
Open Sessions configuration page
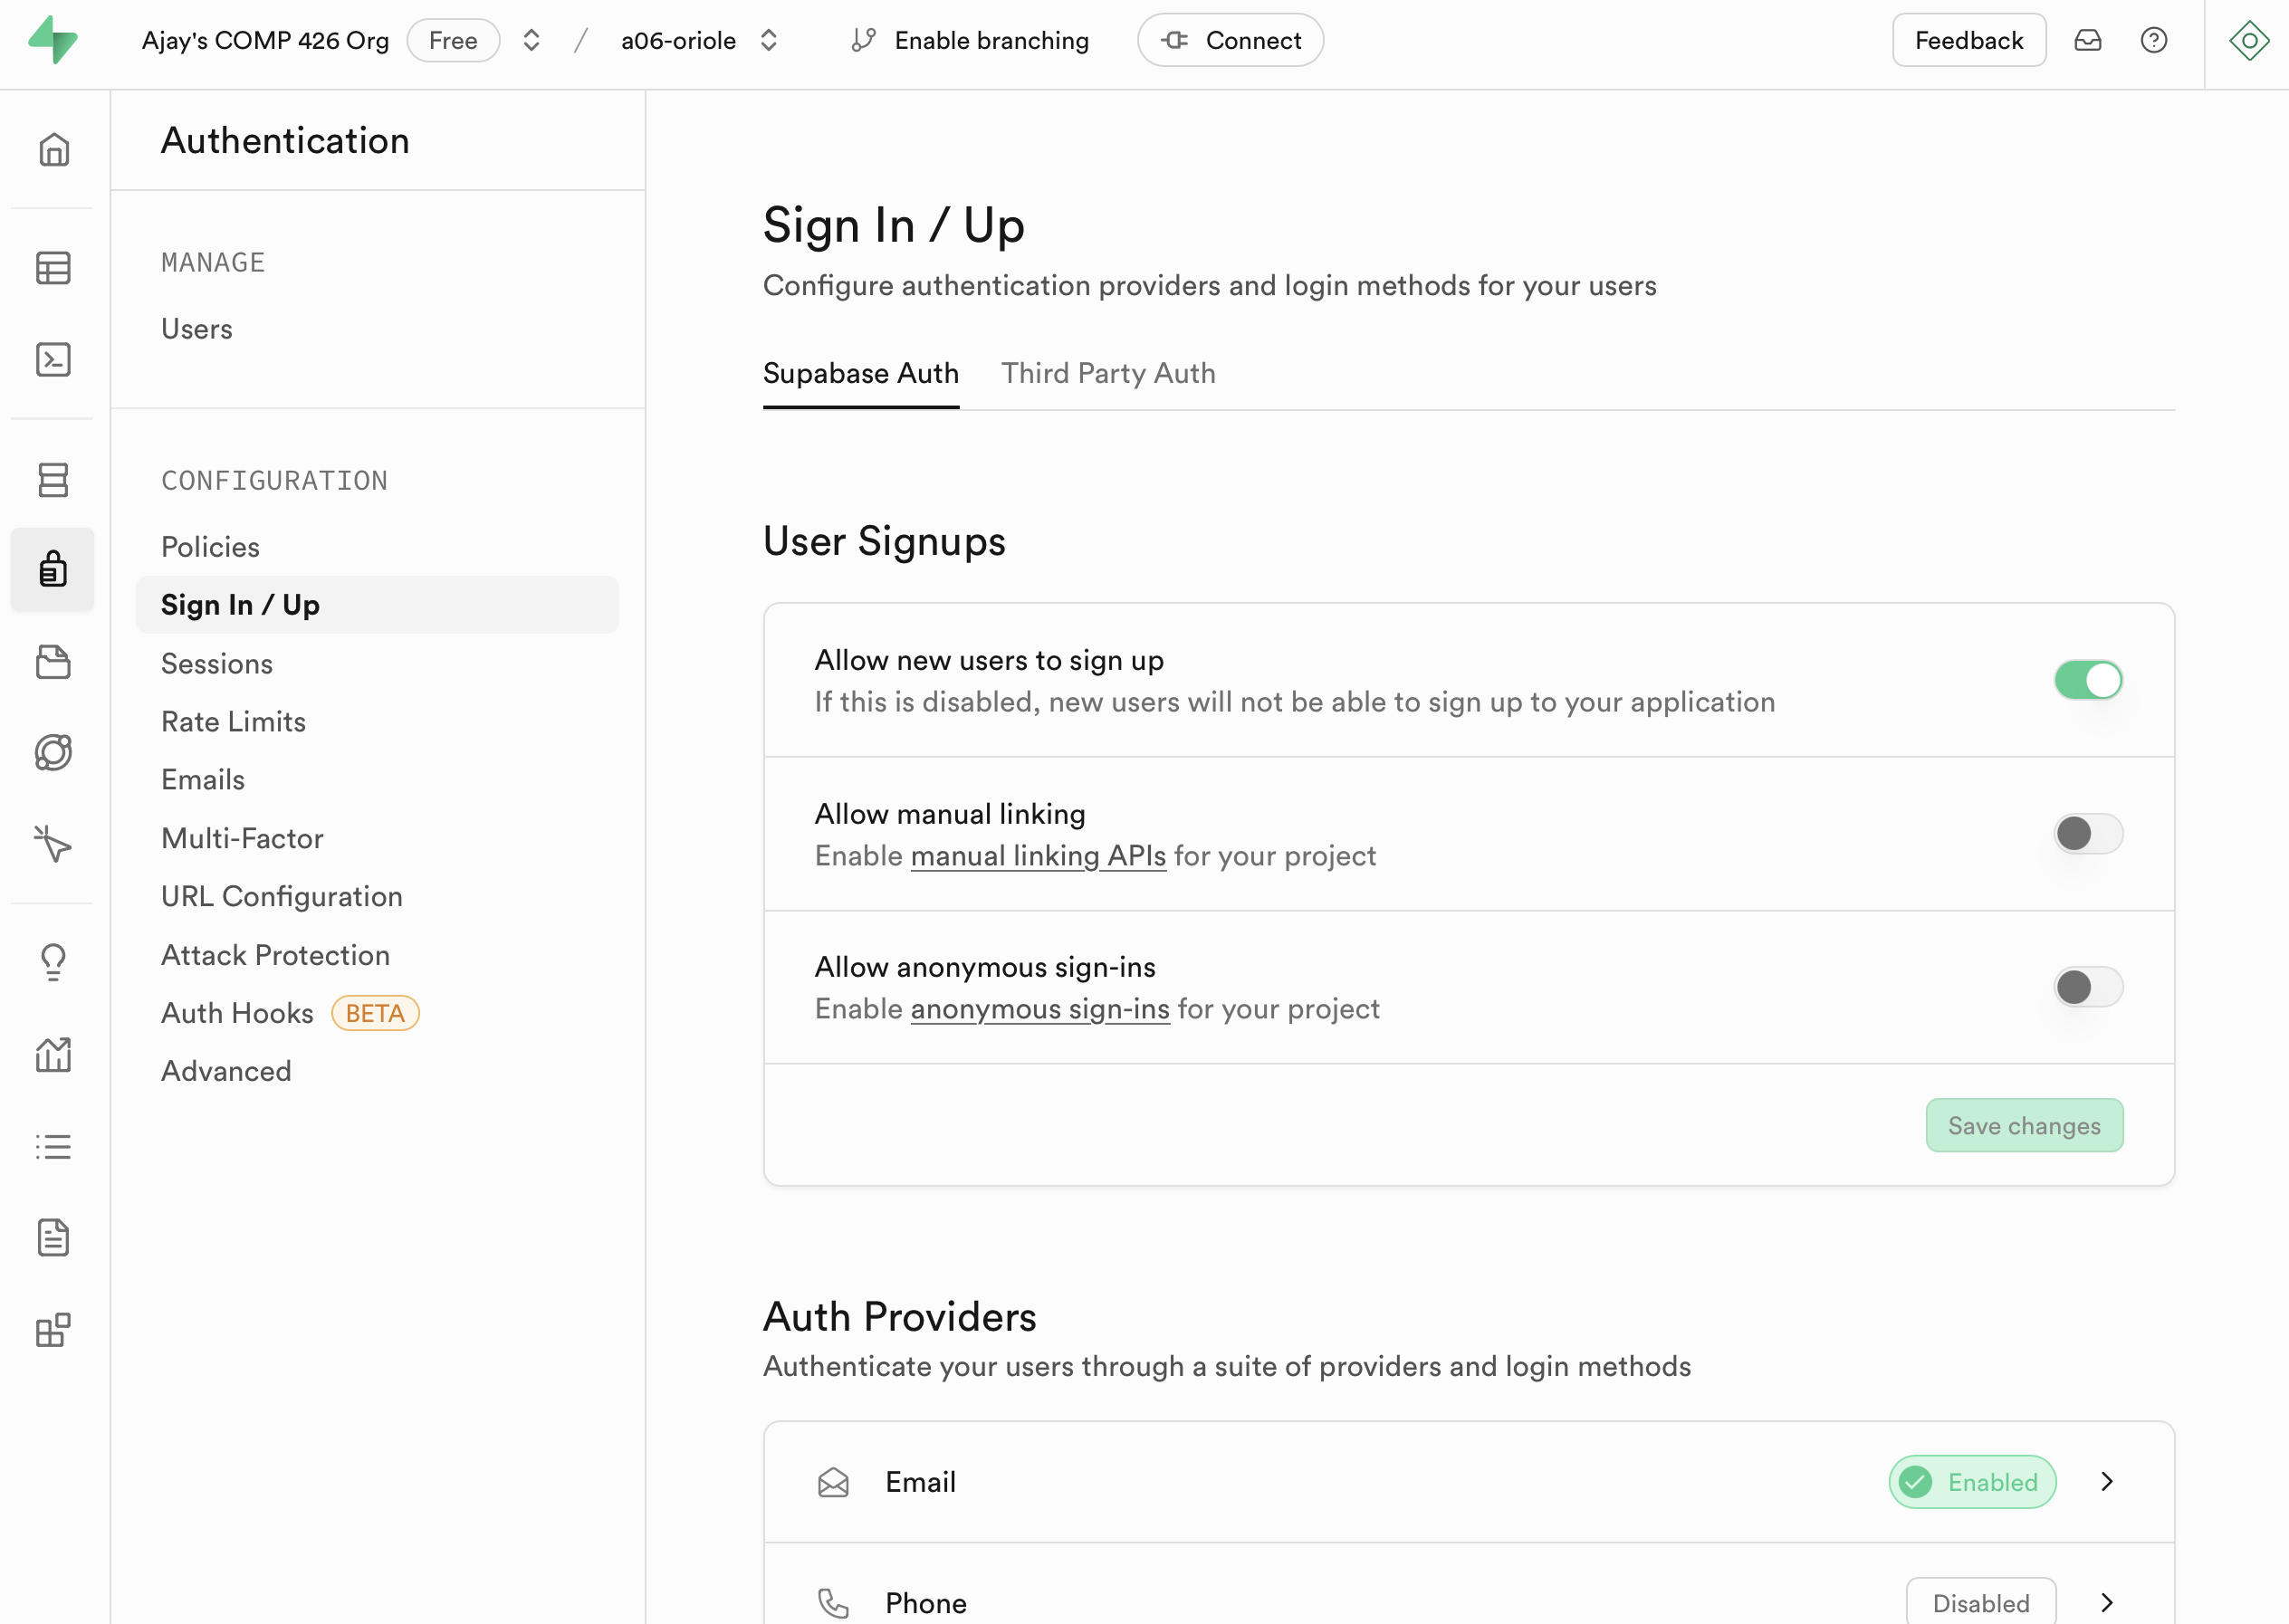coord(217,664)
